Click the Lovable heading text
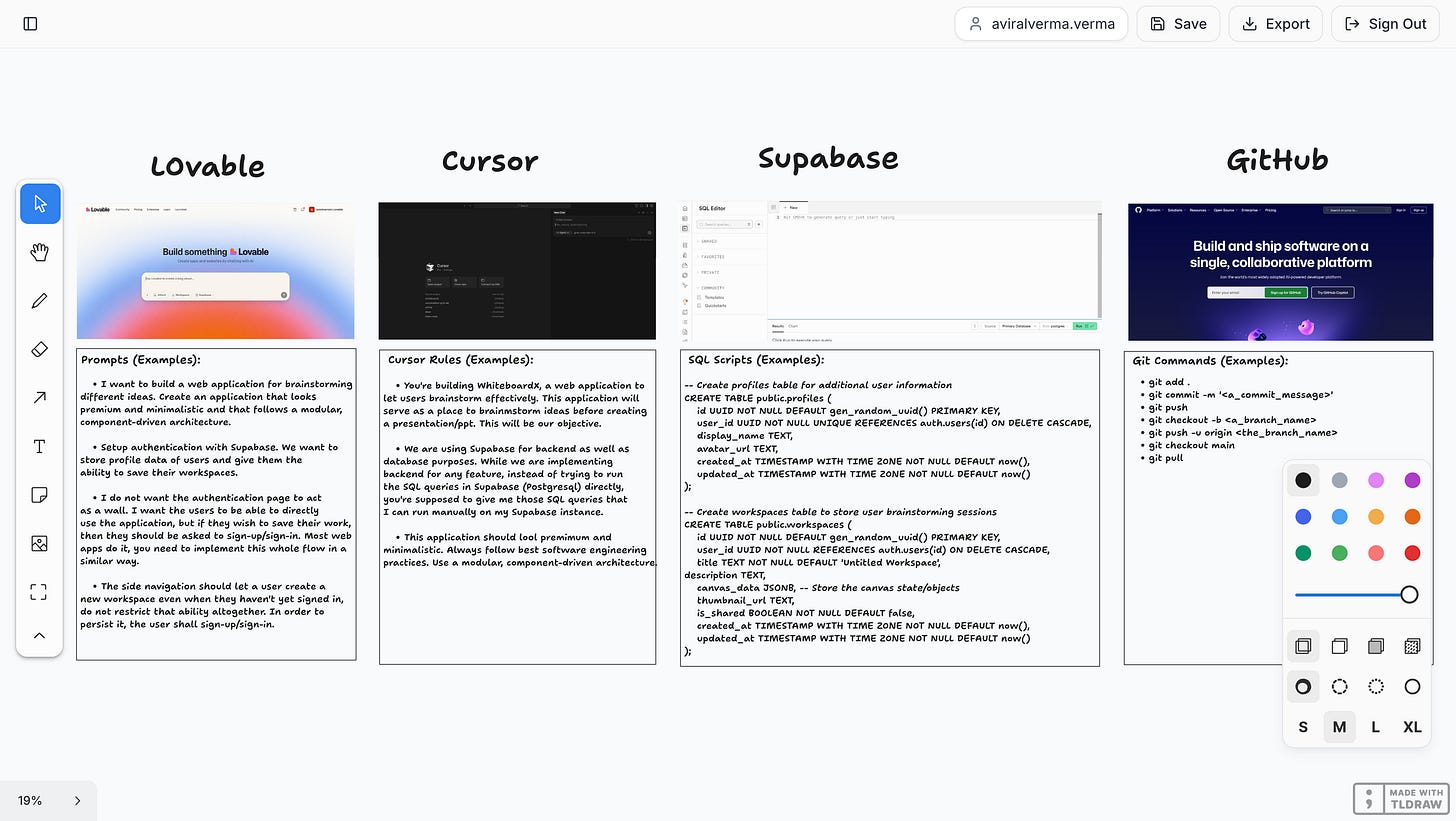This screenshot has height=821, width=1456. (x=207, y=166)
